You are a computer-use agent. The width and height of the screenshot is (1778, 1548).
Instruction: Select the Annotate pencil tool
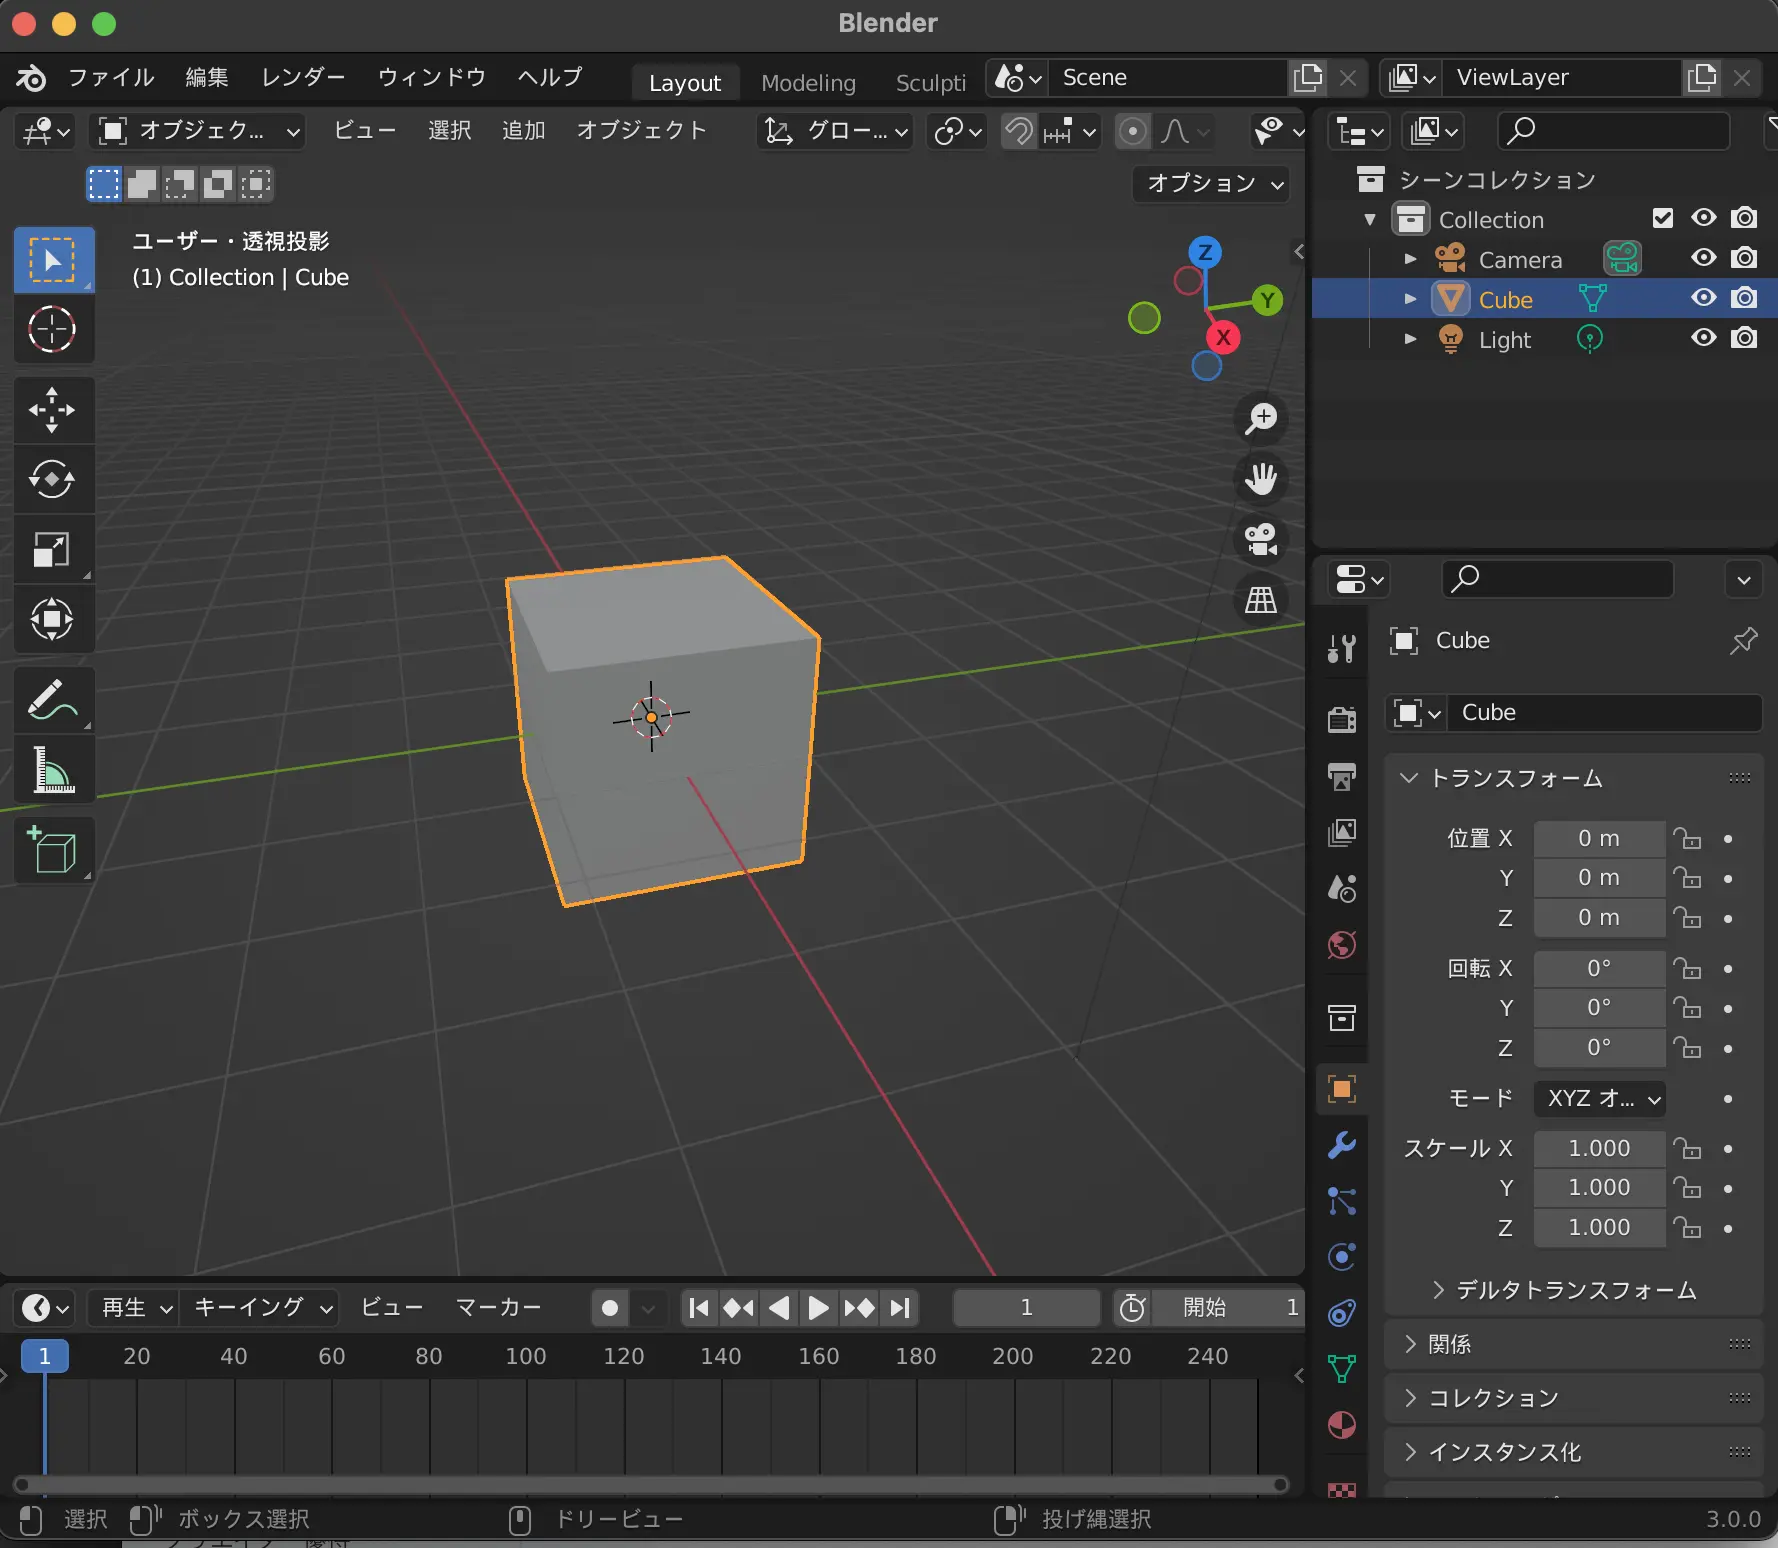[x=53, y=700]
